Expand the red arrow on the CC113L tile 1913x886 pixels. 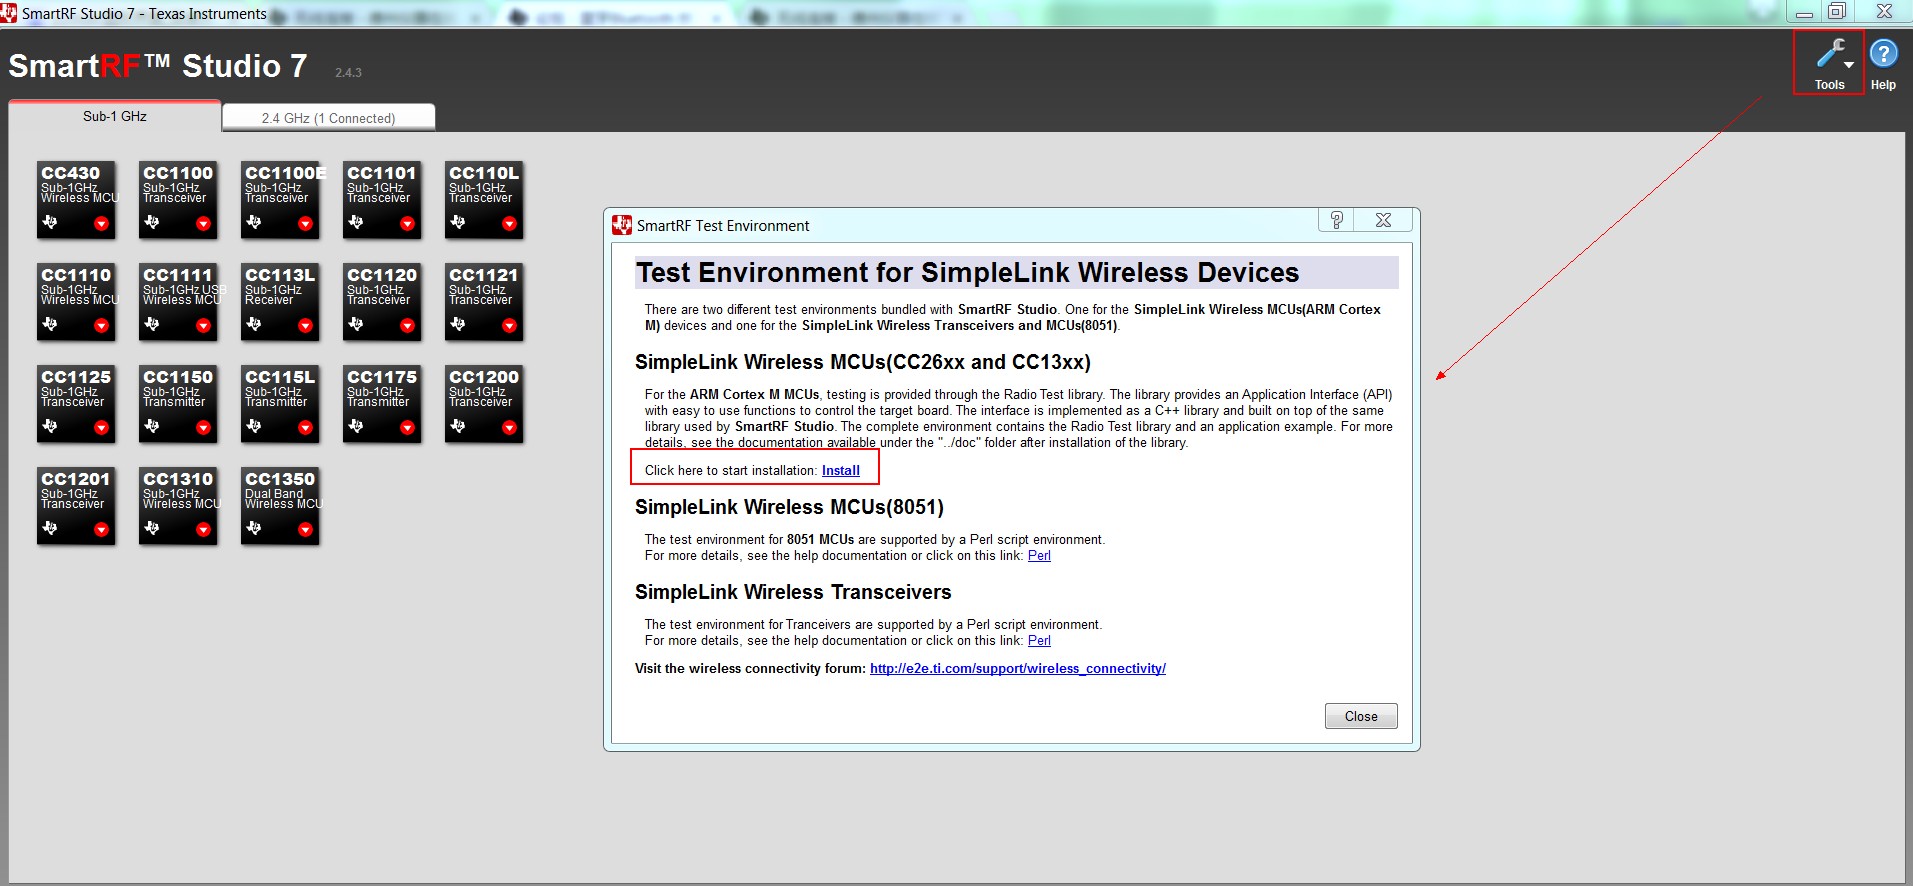(x=305, y=326)
